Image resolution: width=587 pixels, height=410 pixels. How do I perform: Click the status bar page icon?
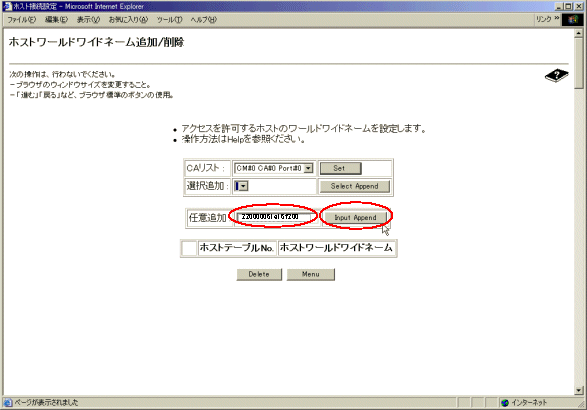pyautogui.click(x=7, y=403)
